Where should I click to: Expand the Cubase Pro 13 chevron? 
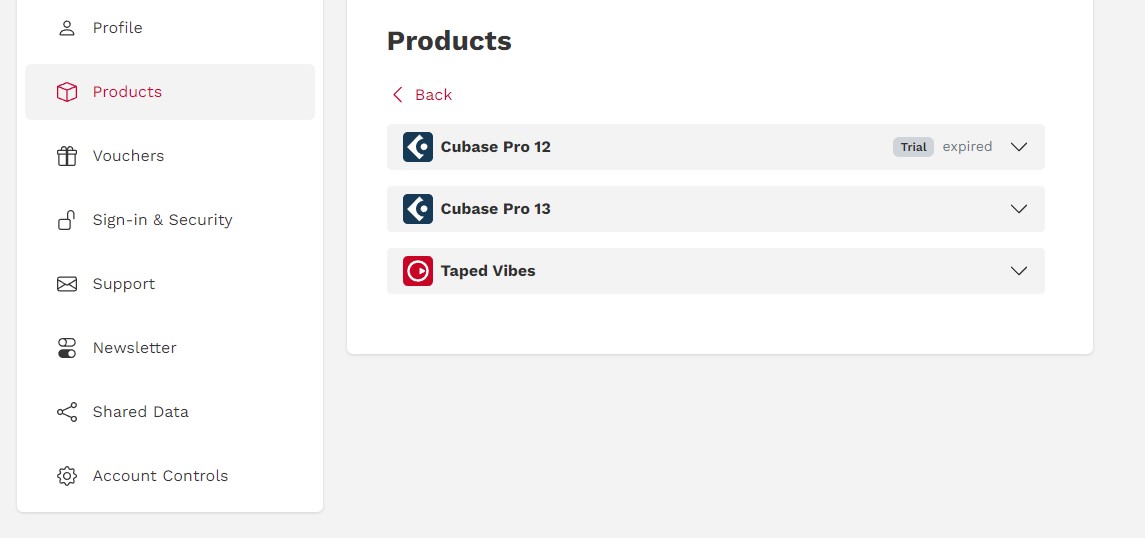pos(1019,209)
